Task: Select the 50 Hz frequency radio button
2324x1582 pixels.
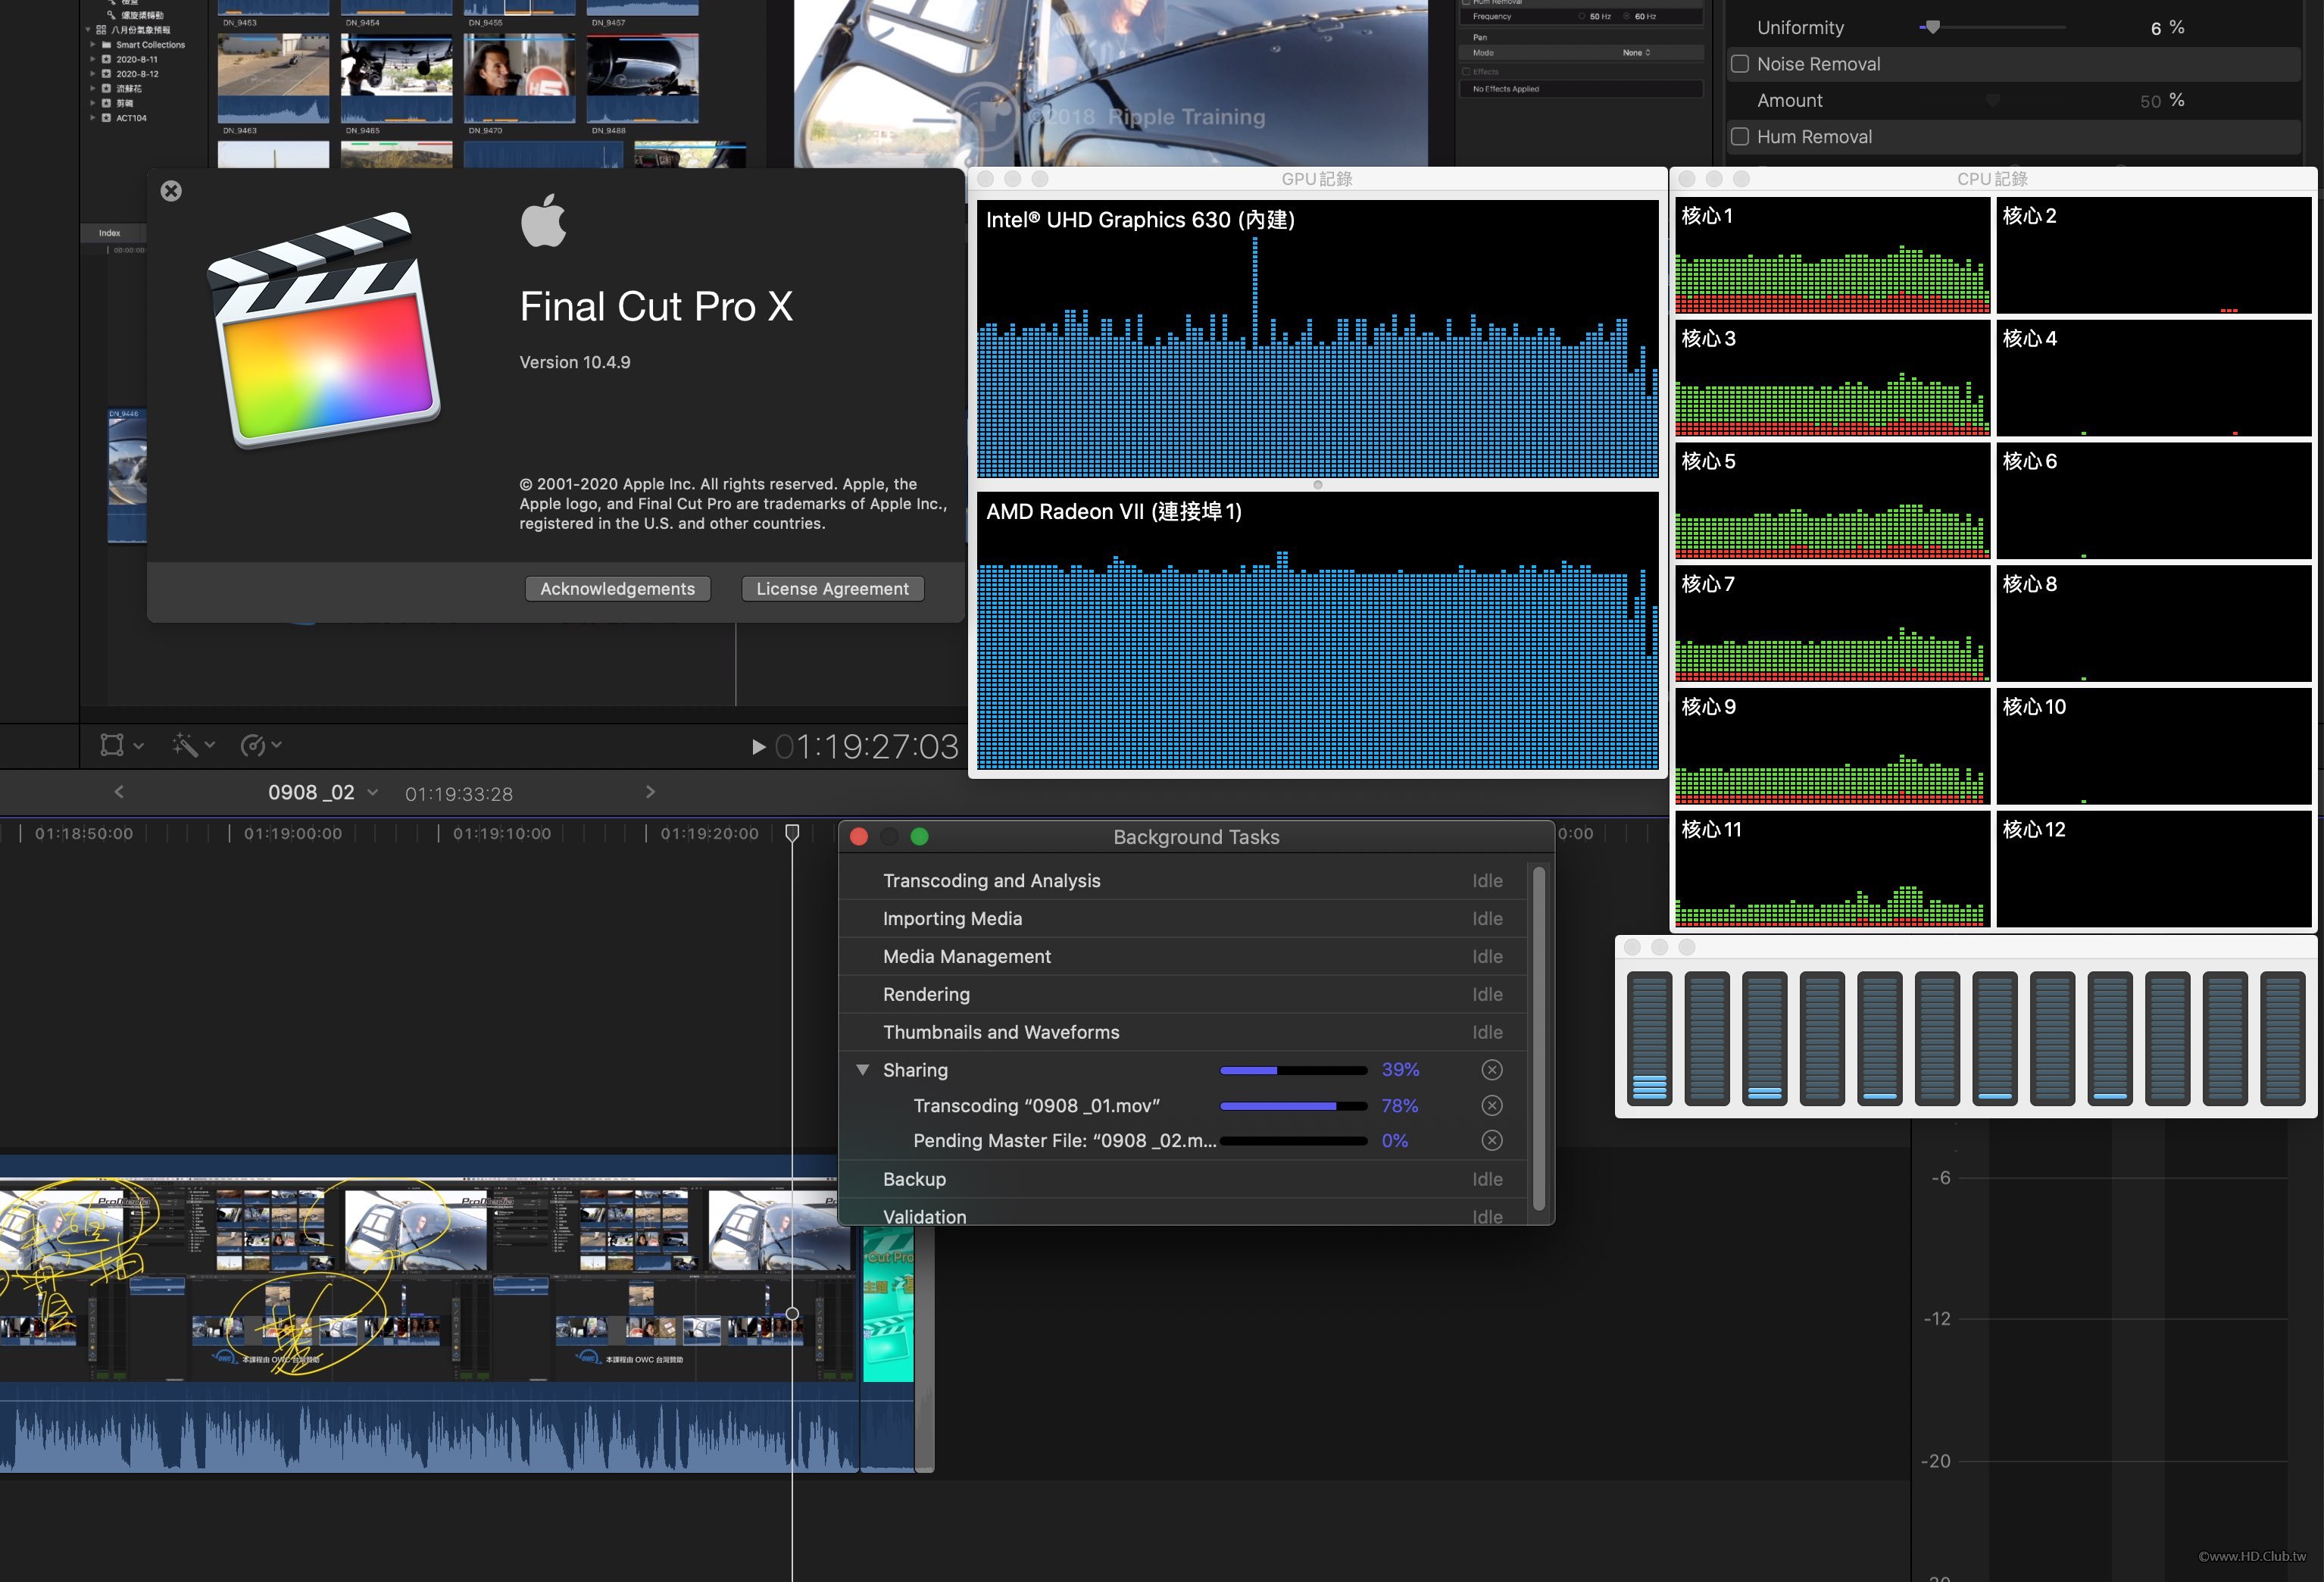Action: pyautogui.click(x=1582, y=16)
